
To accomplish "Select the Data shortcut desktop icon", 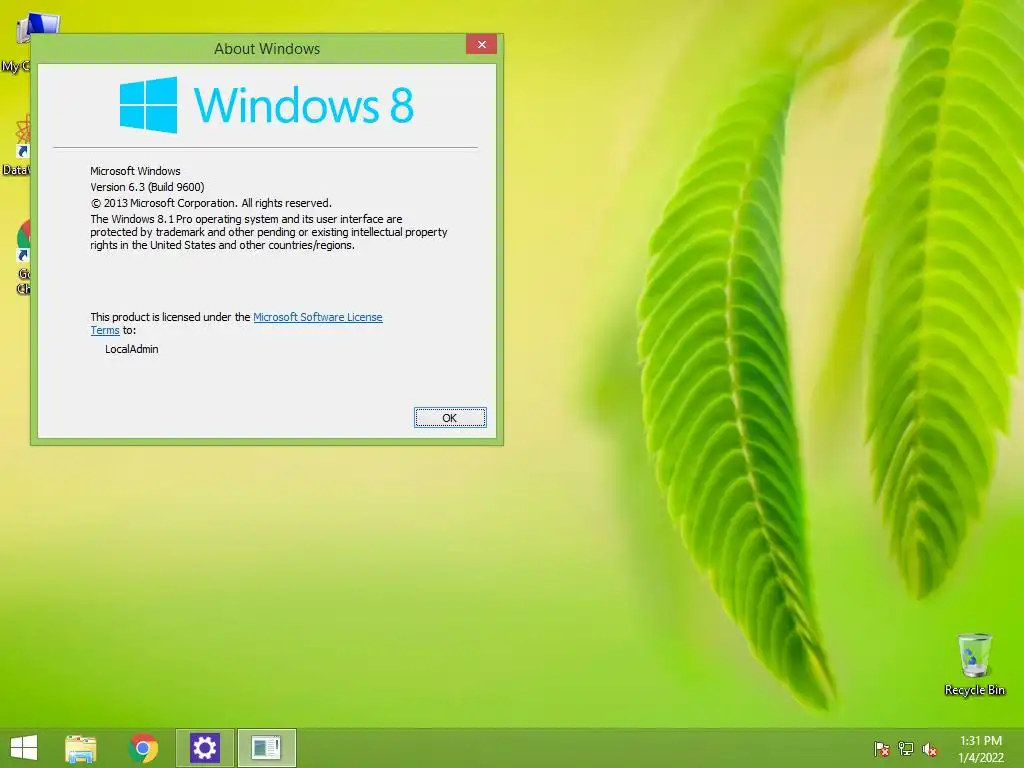I will click(16, 145).
